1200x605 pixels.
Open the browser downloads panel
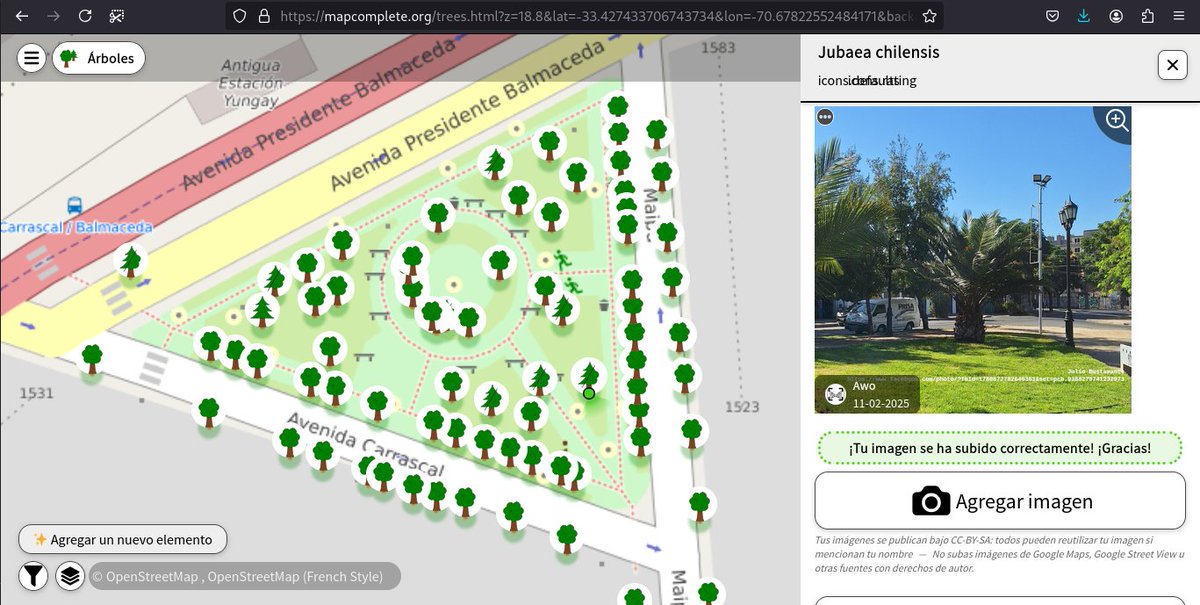point(1084,16)
